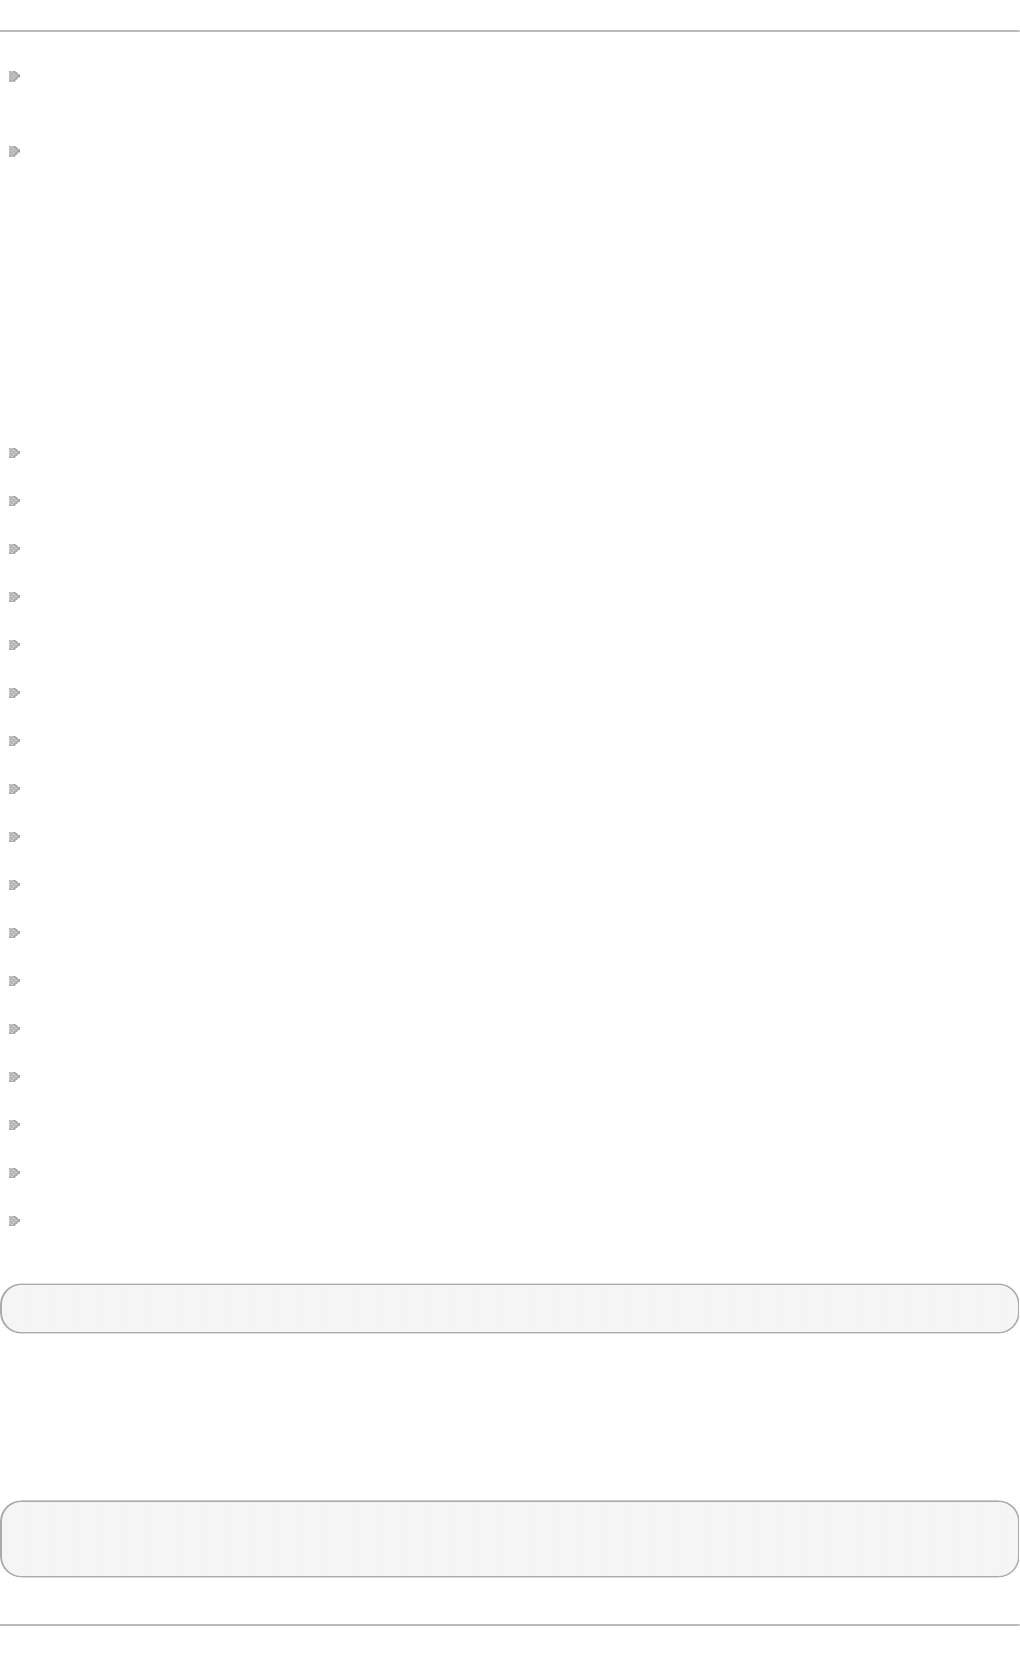Click the horizontal rule at the page top
This screenshot has width=1020, height=1656.
(x=510, y=31)
